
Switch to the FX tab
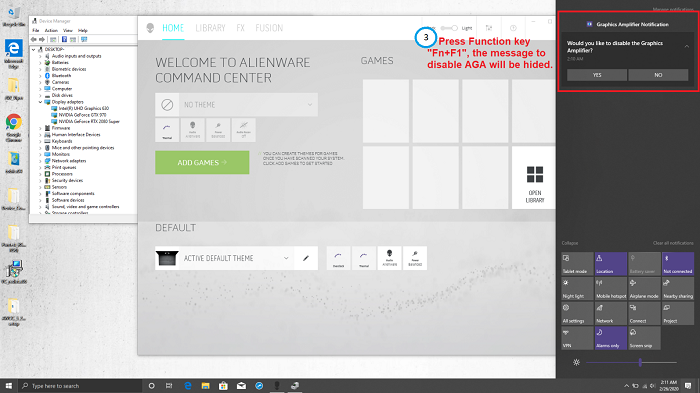(x=240, y=28)
